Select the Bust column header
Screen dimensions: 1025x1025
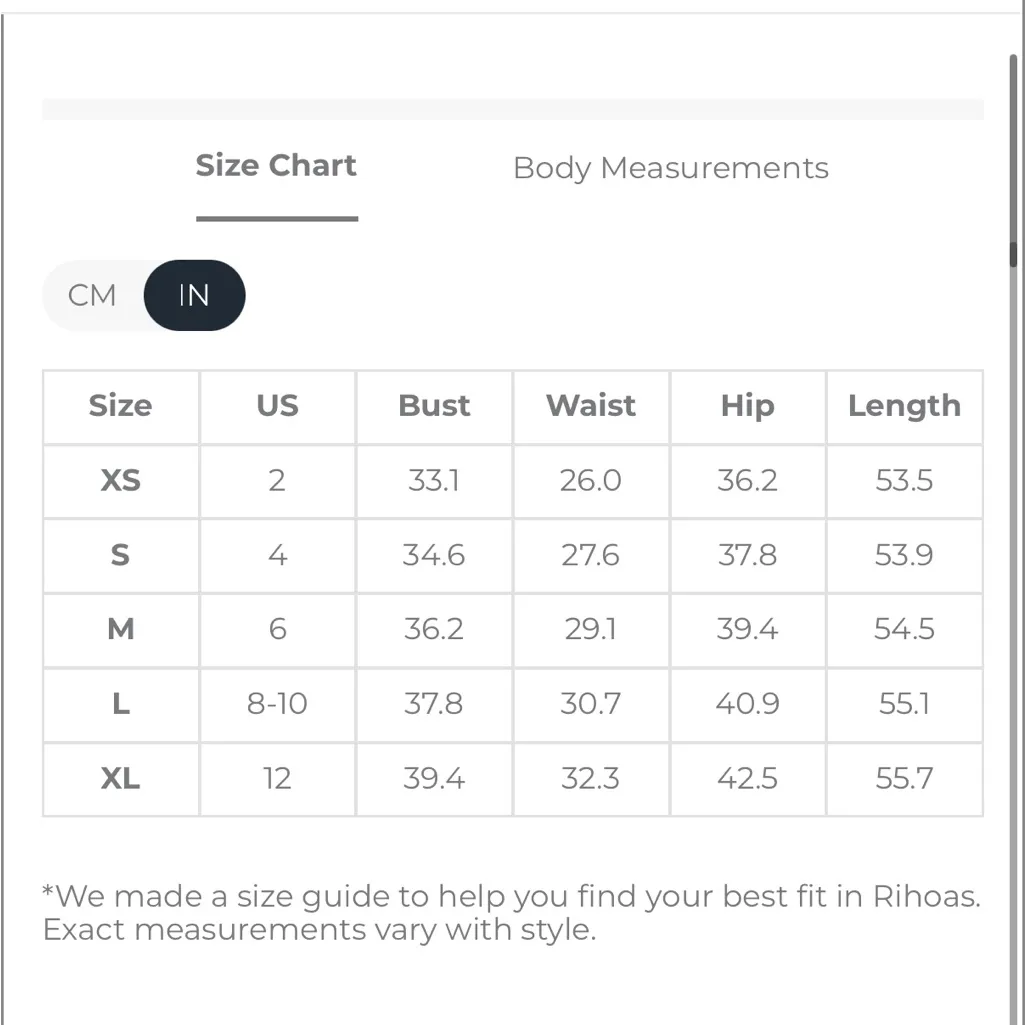pyautogui.click(x=434, y=406)
